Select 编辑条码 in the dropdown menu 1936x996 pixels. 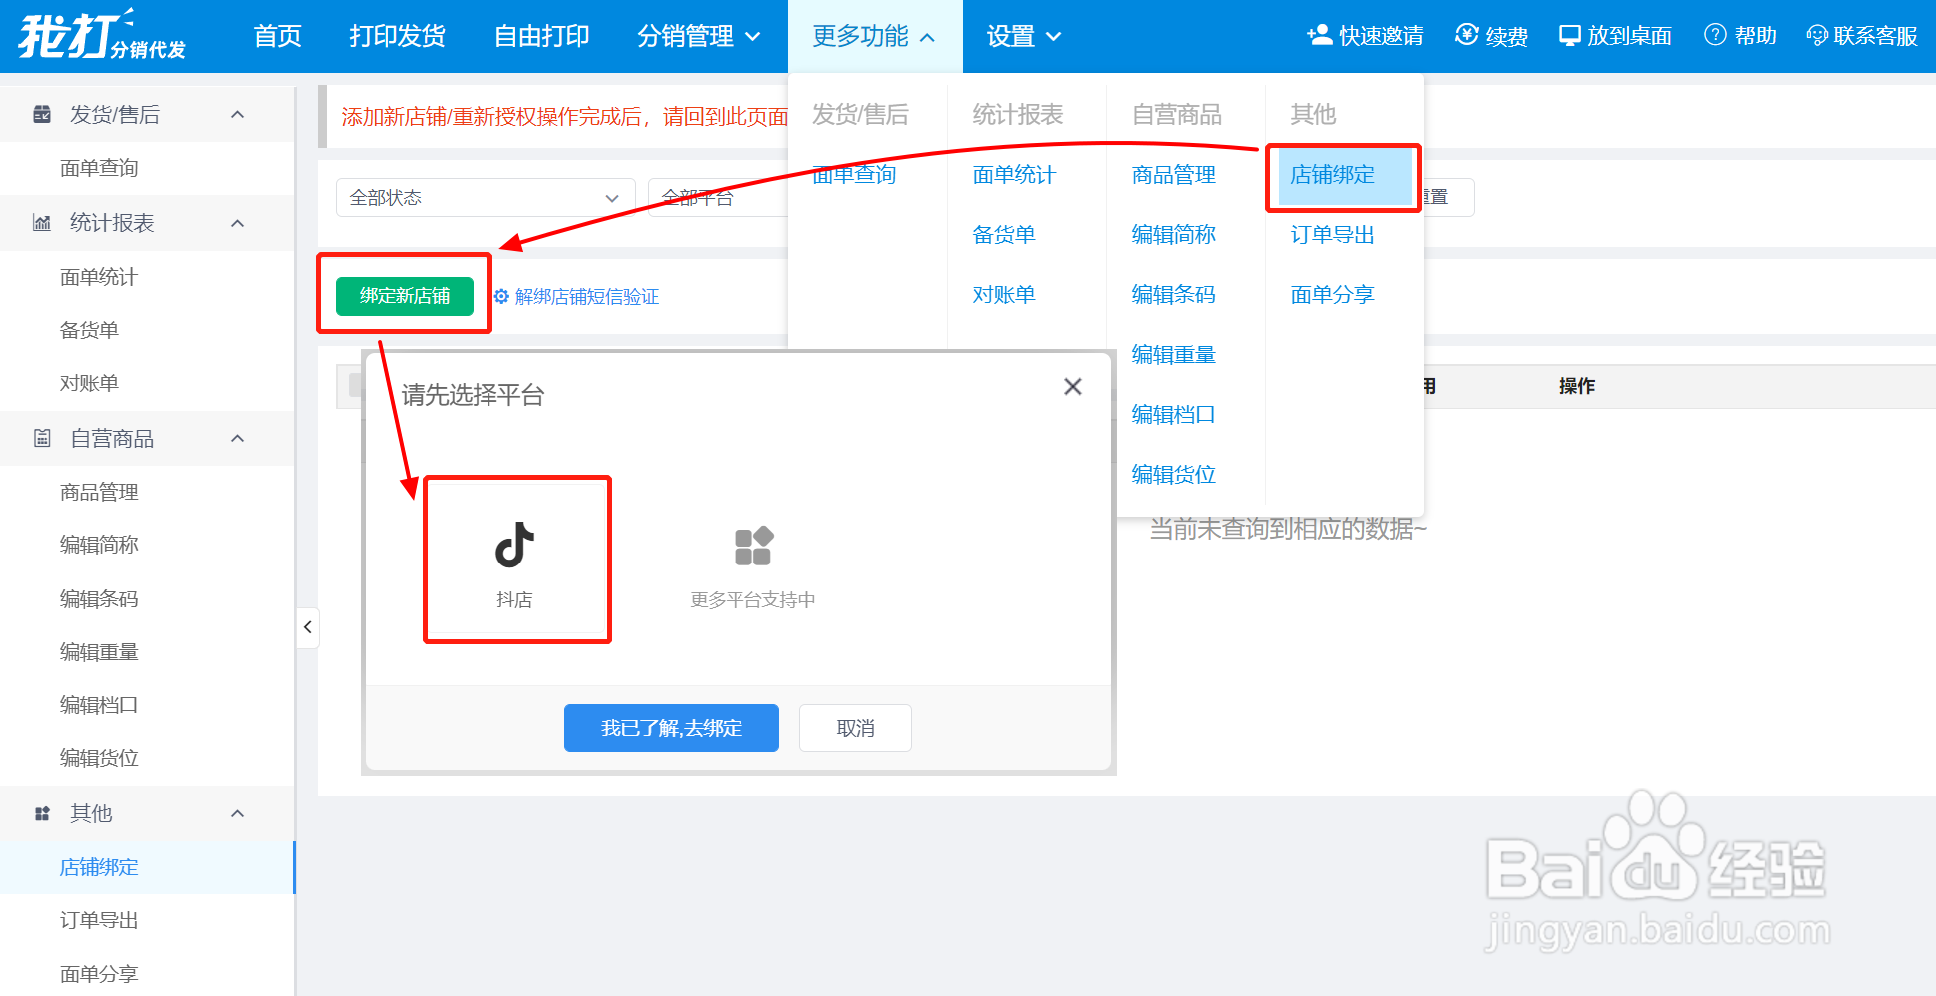(x=1173, y=295)
